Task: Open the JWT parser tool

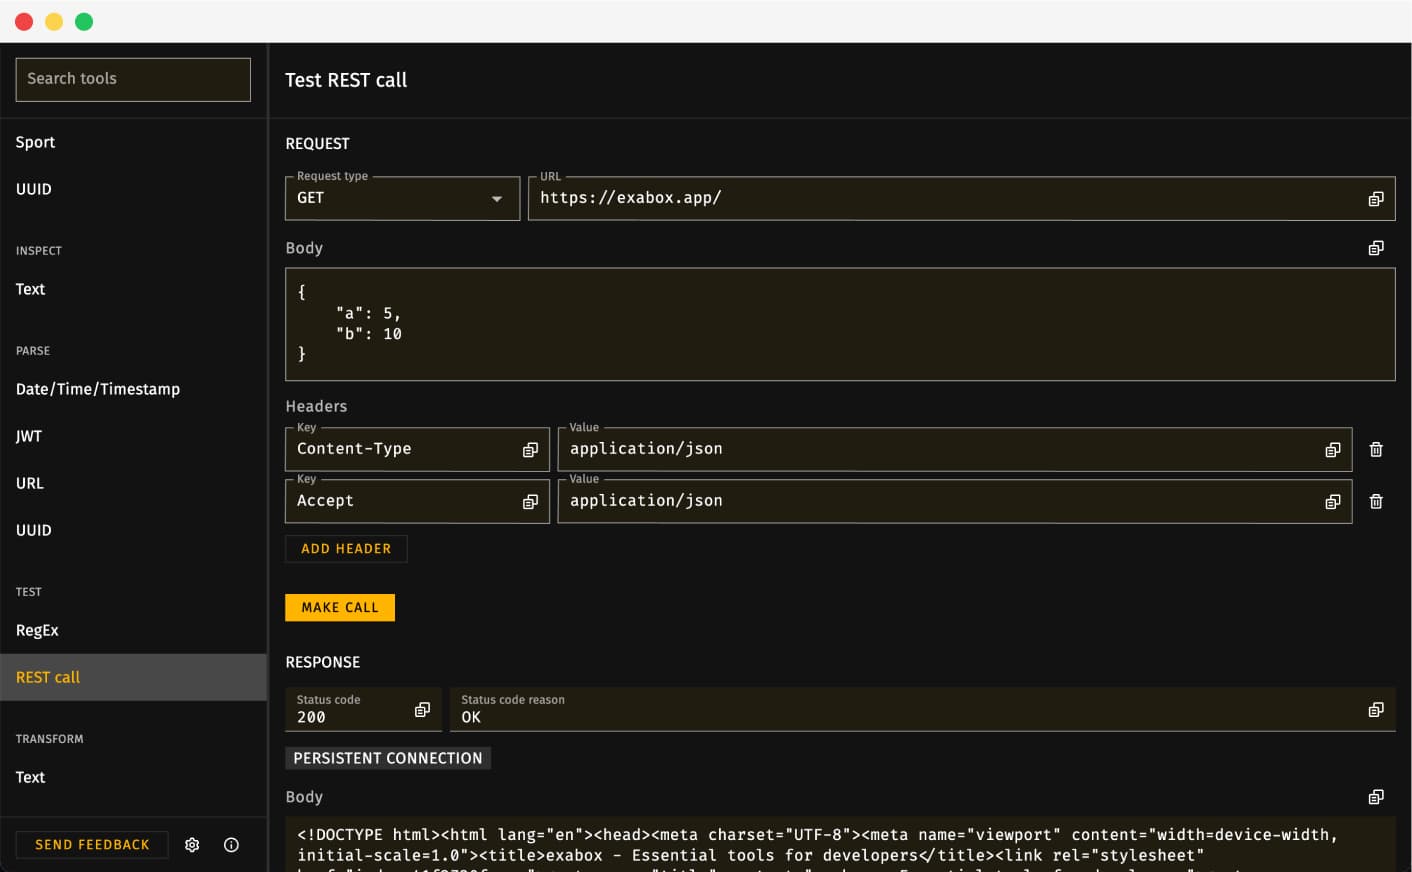Action: point(133,436)
